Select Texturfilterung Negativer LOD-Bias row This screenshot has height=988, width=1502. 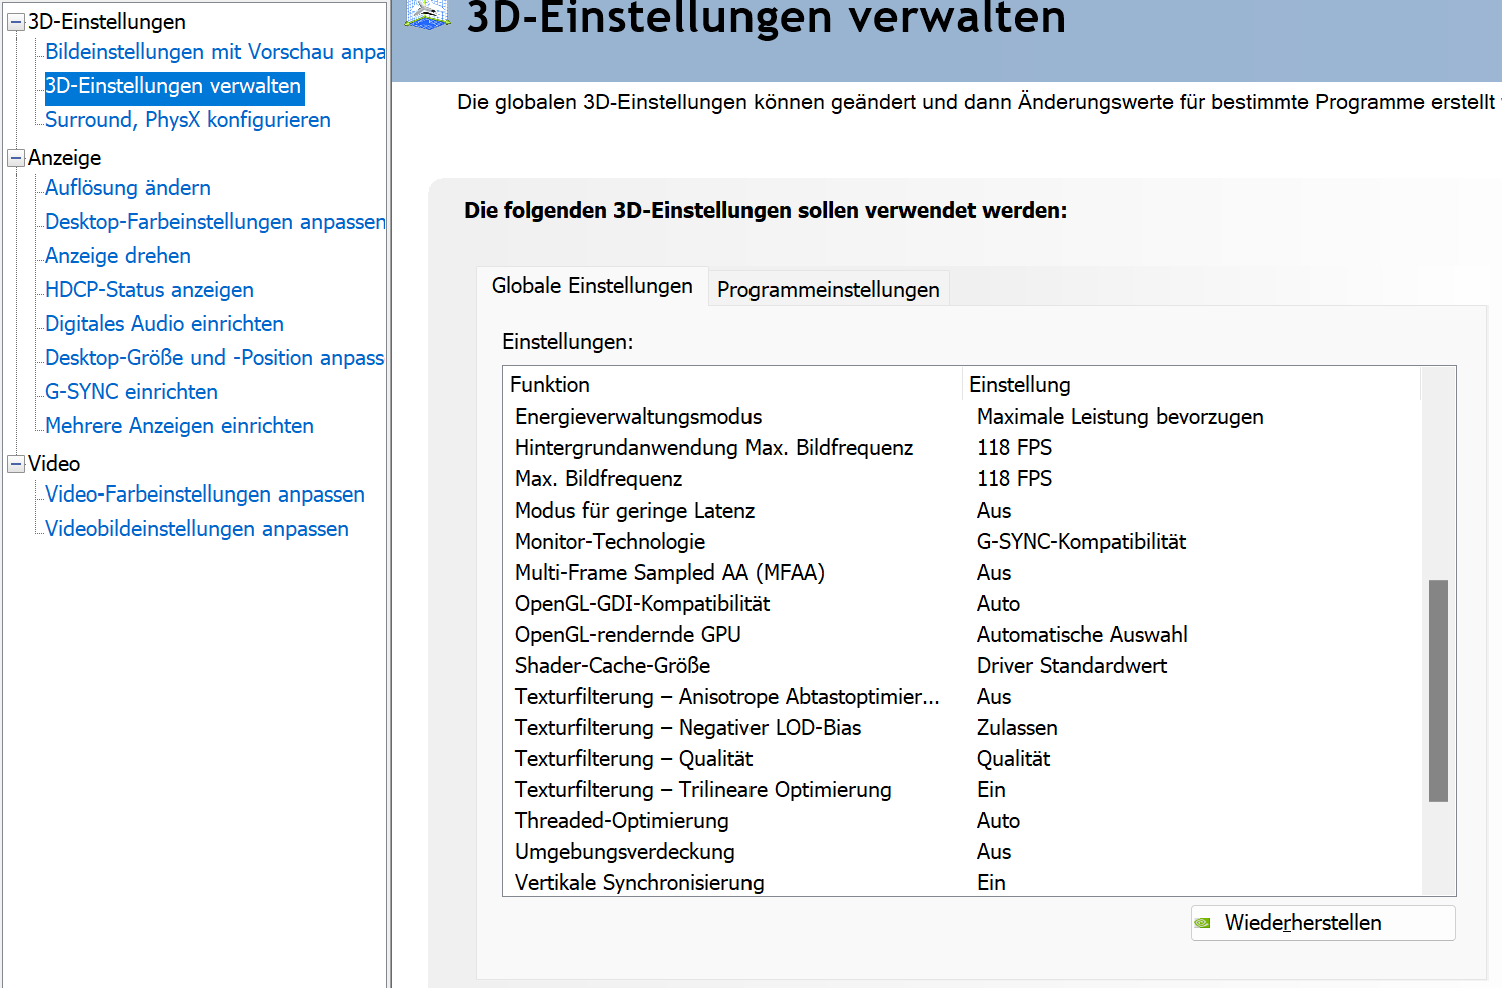(x=962, y=728)
